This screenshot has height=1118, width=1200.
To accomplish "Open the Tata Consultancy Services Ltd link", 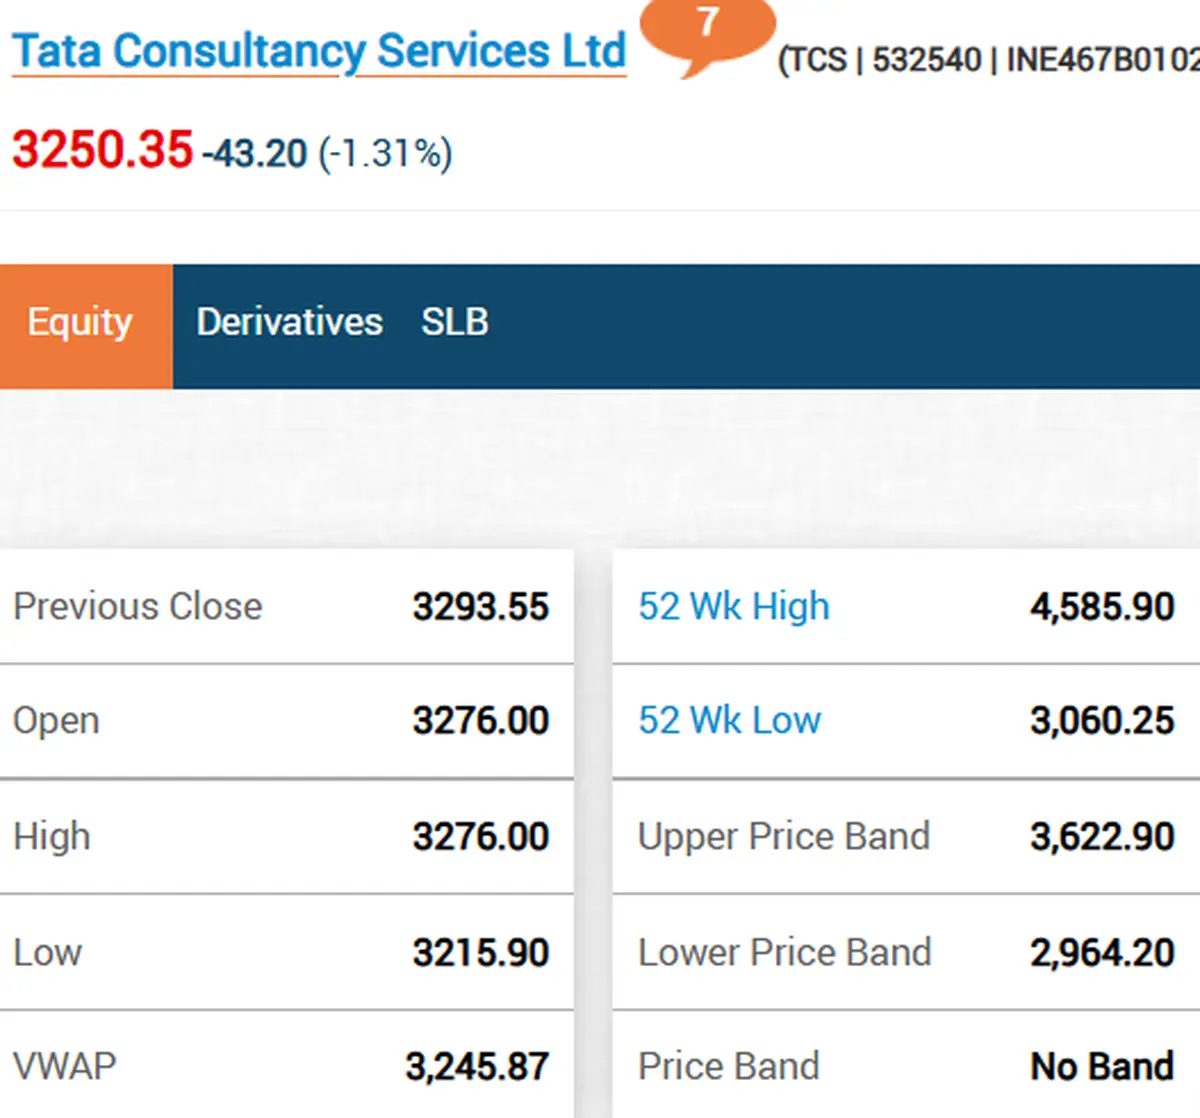I will (x=319, y=51).
